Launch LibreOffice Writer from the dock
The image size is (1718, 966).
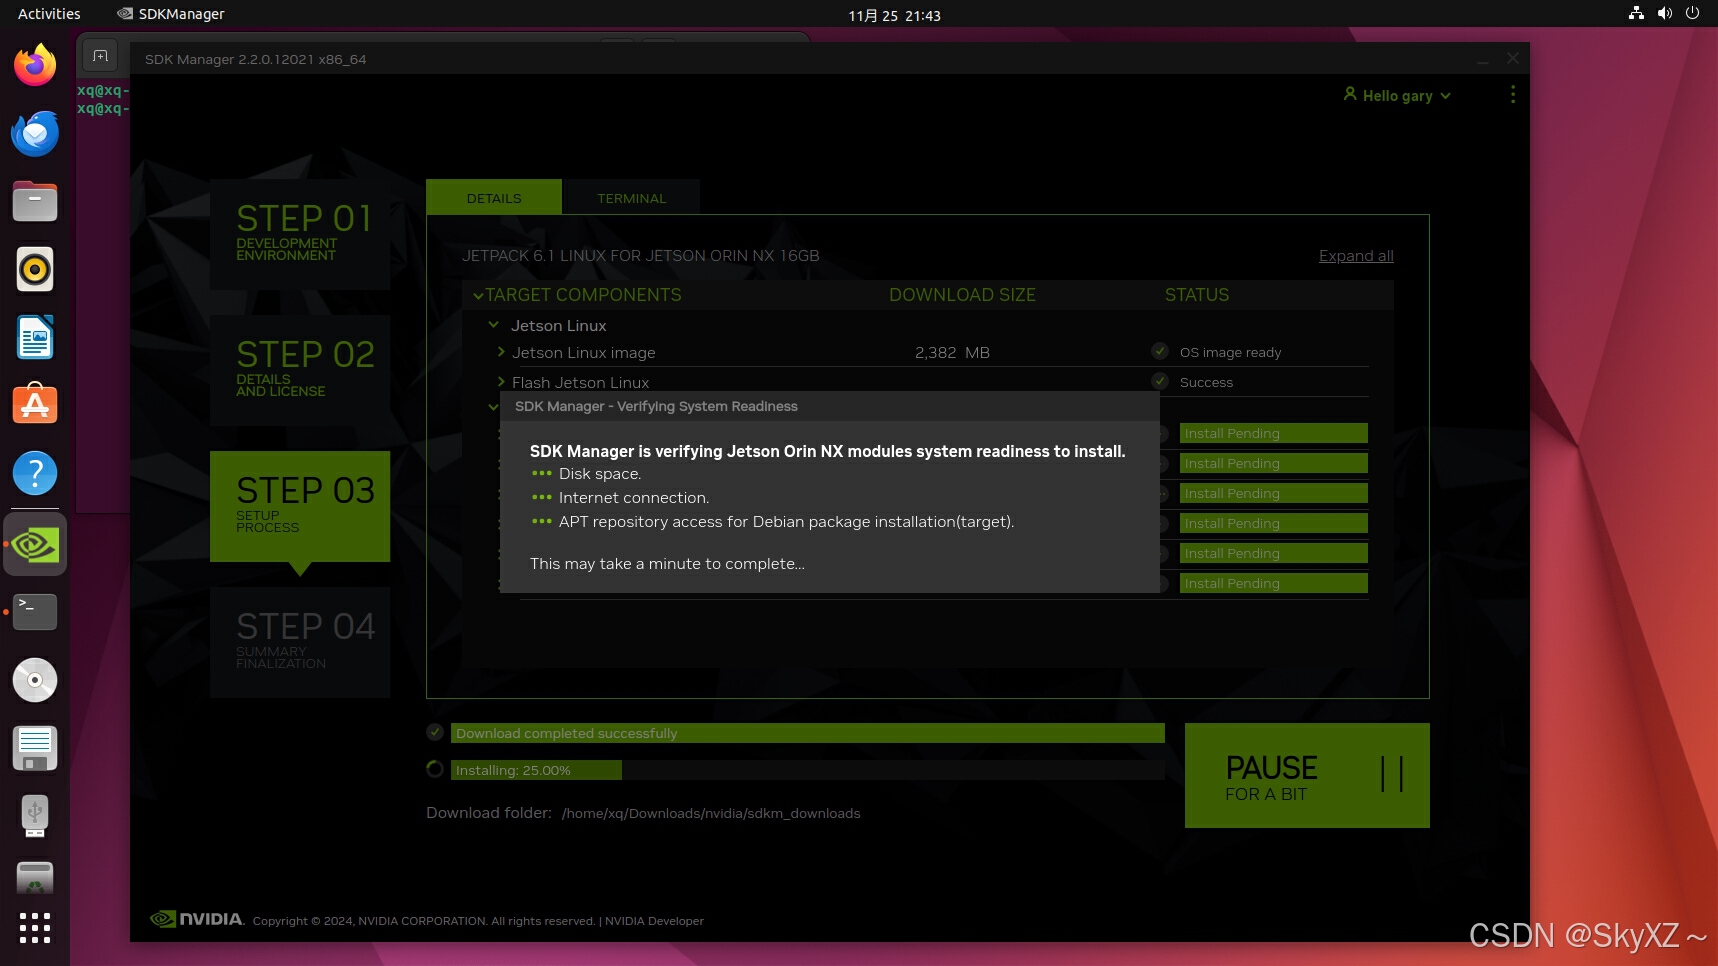pyautogui.click(x=35, y=338)
